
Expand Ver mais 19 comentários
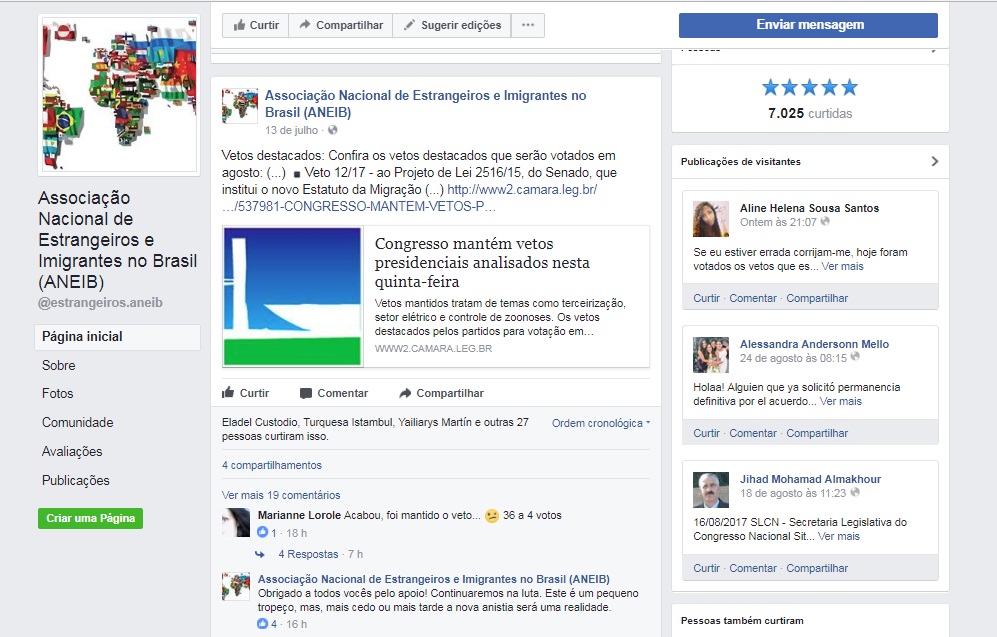[x=281, y=495]
